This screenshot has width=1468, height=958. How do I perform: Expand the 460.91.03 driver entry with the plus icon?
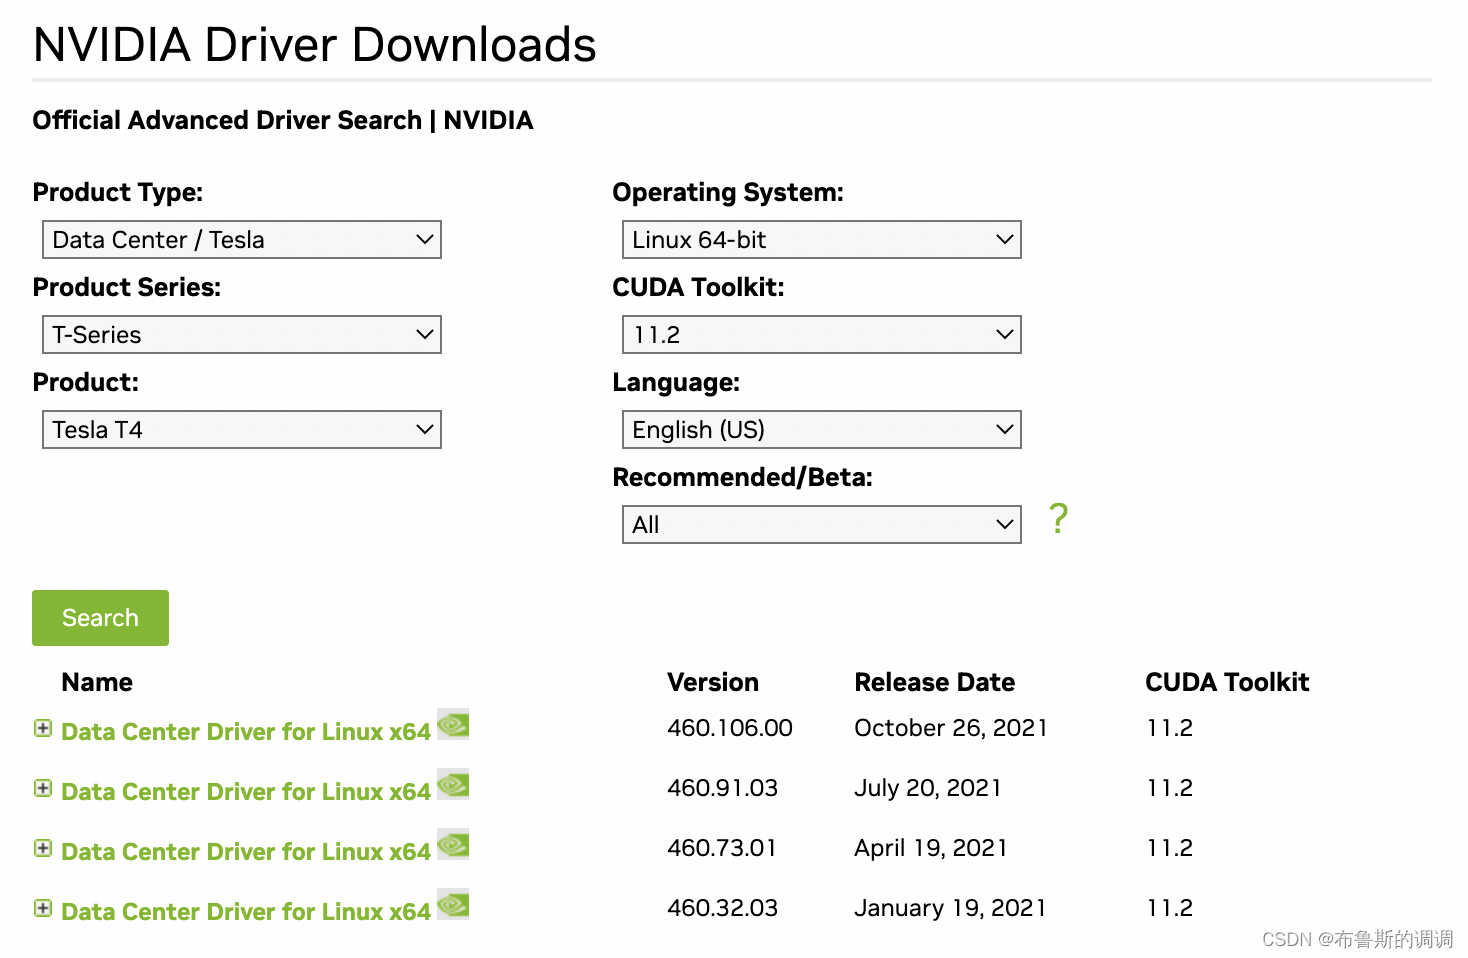pos(42,789)
